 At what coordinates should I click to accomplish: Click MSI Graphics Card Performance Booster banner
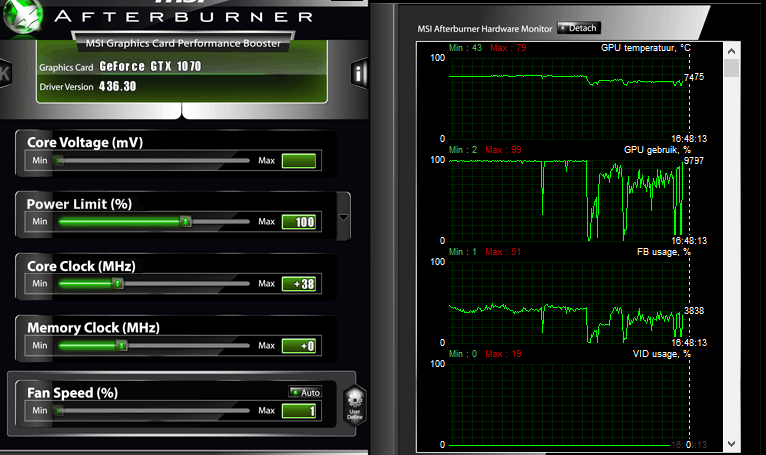point(183,43)
